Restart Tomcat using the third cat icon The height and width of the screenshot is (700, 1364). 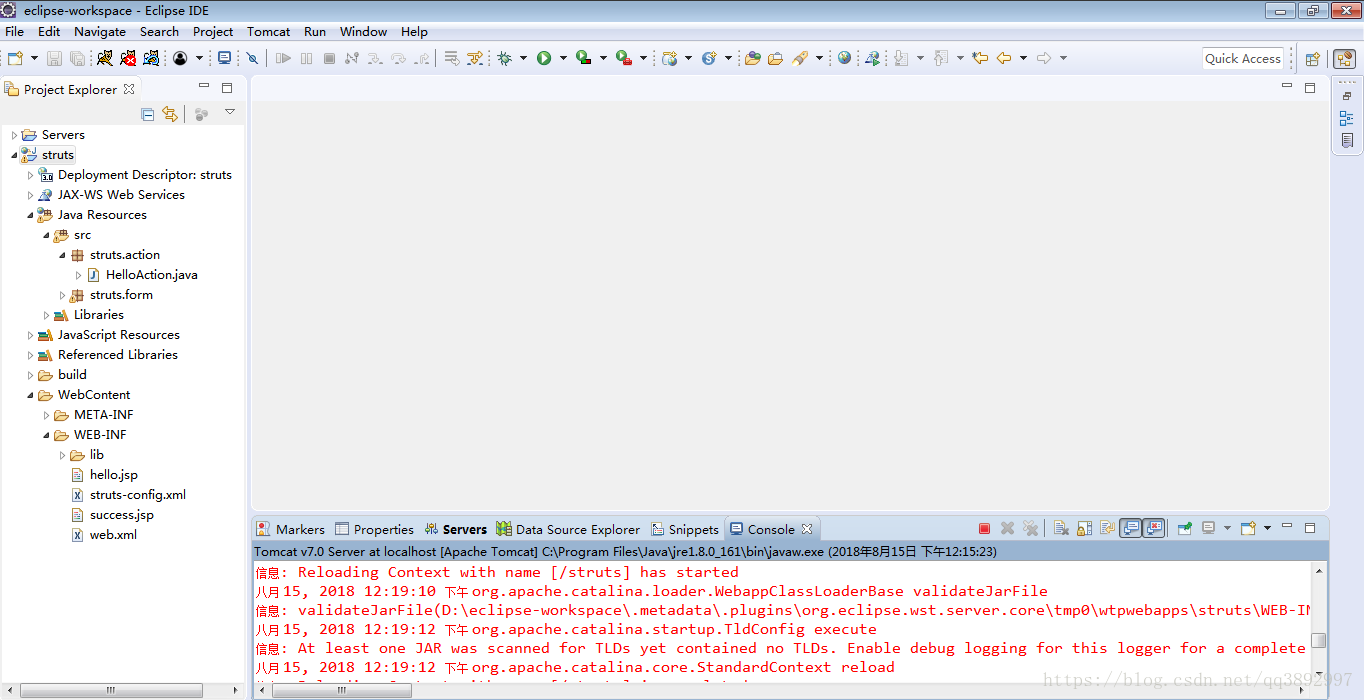tap(151, 58)
